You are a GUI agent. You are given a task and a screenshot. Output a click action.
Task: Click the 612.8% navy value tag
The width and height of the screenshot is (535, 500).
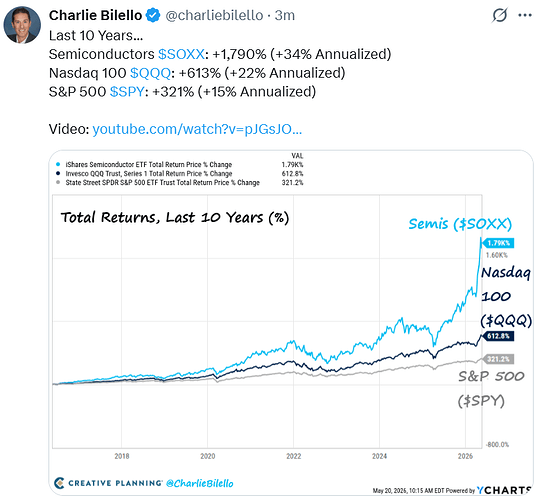[498, 336]
